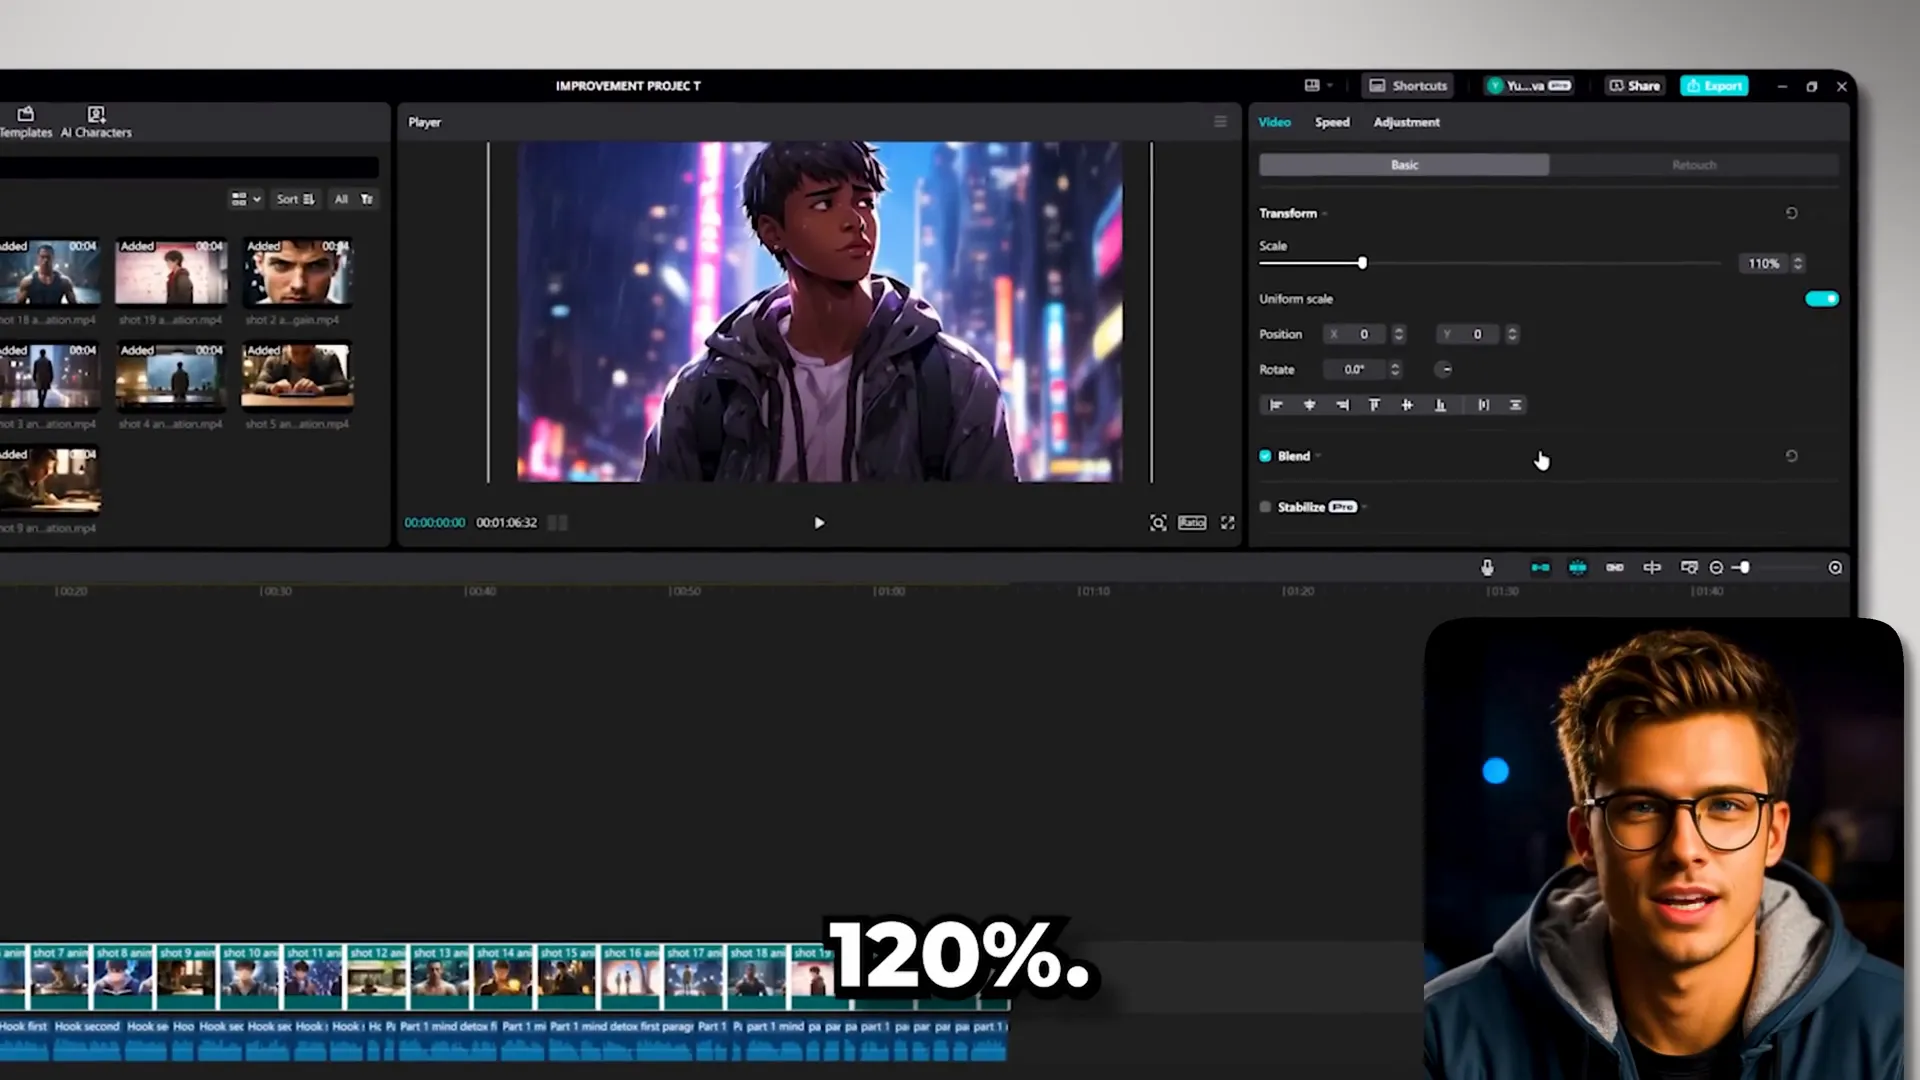This screenshot has height=1080, width=1920.
Task: Select the Retouch sub-tab
Action: point(1694,165)
